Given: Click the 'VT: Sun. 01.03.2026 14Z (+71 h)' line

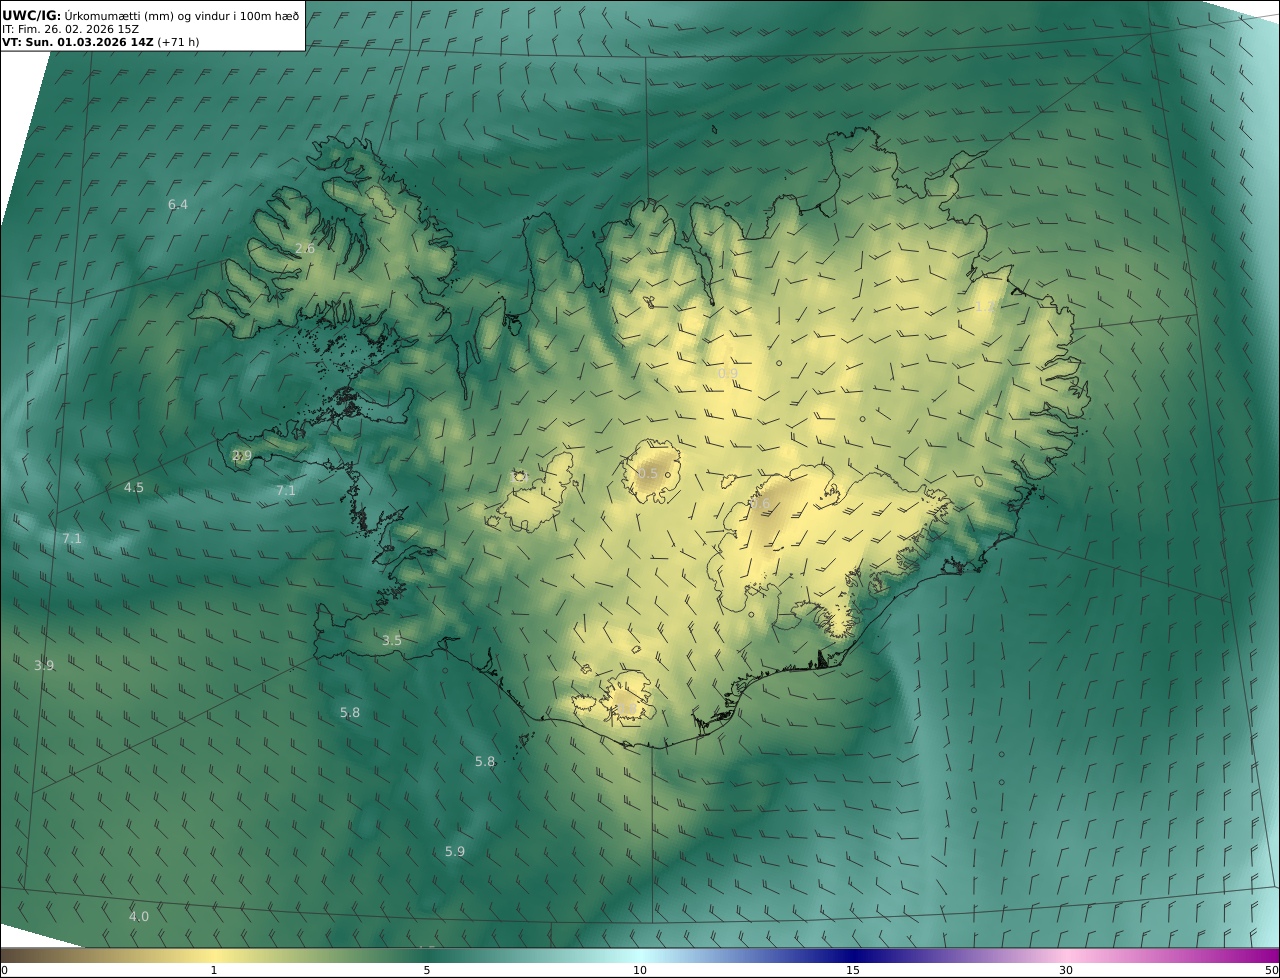Looking at the screenshot, I should click(100, 43).
